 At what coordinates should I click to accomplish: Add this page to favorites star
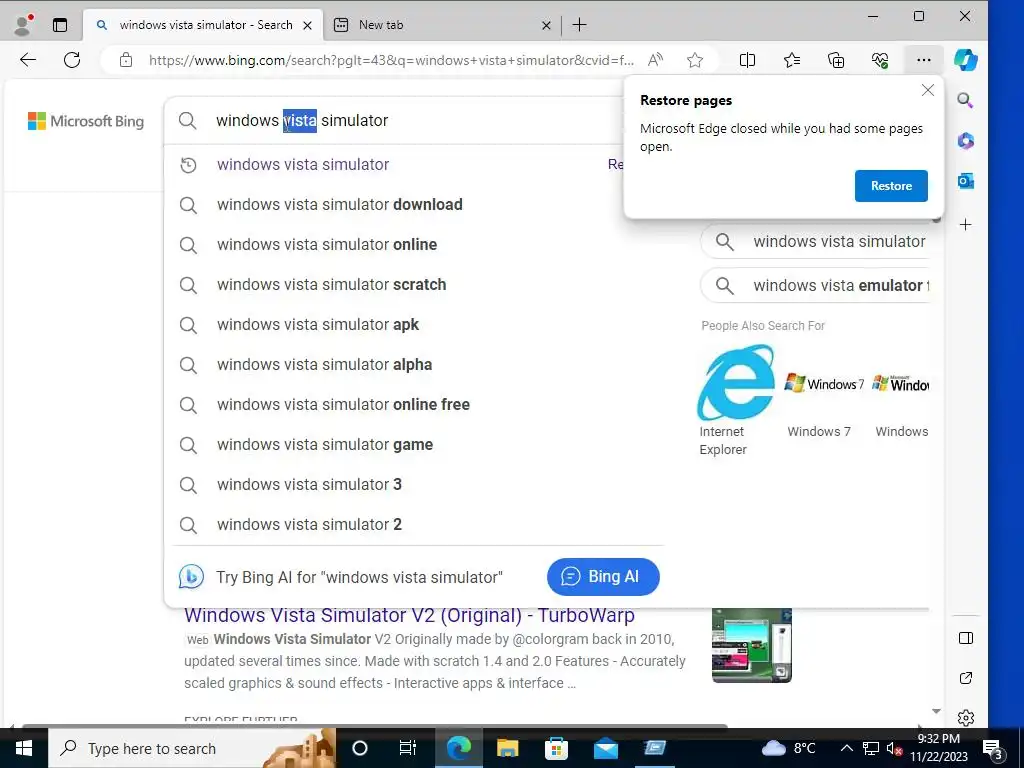point(695,60)
